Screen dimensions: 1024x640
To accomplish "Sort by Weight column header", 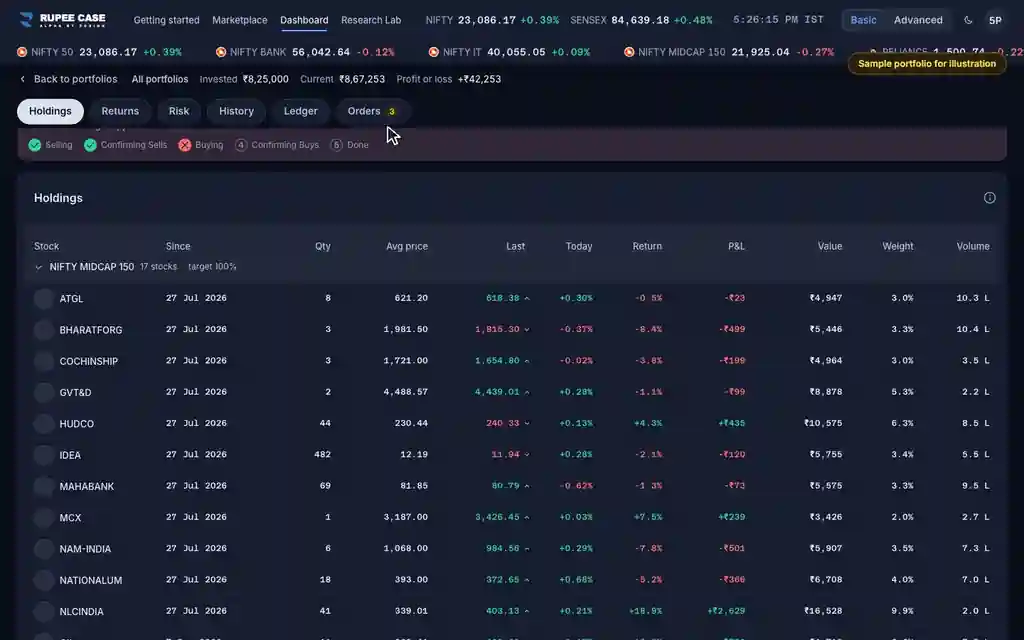I will [898, 246].
